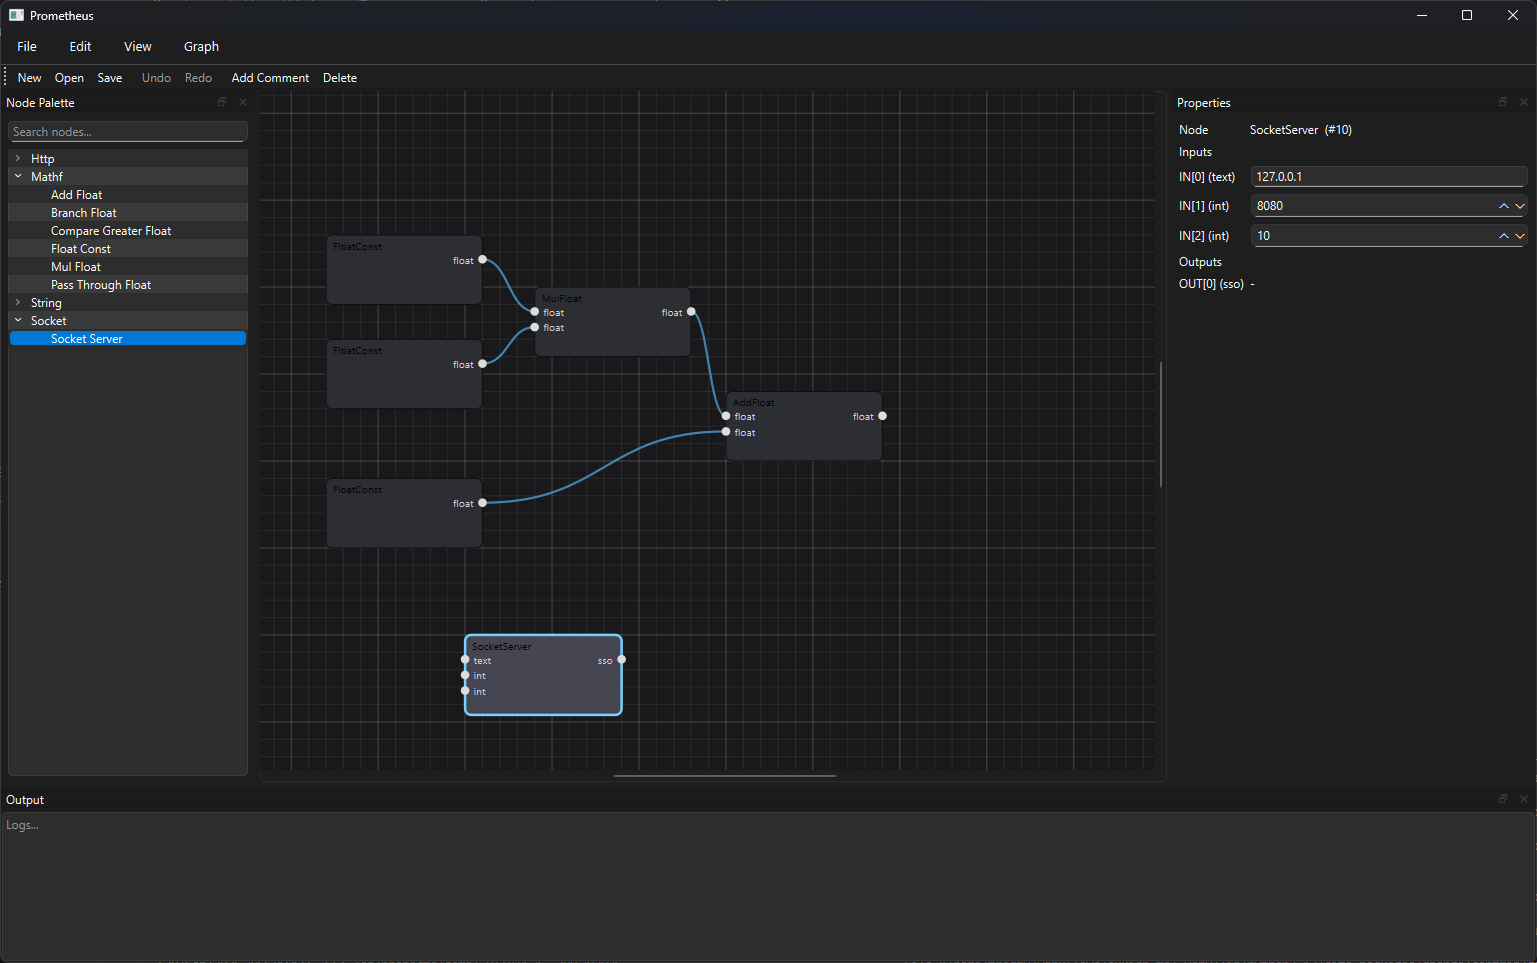The image size is (1537, 963).
Task: Open the File menu
Action: click(27, 47)
